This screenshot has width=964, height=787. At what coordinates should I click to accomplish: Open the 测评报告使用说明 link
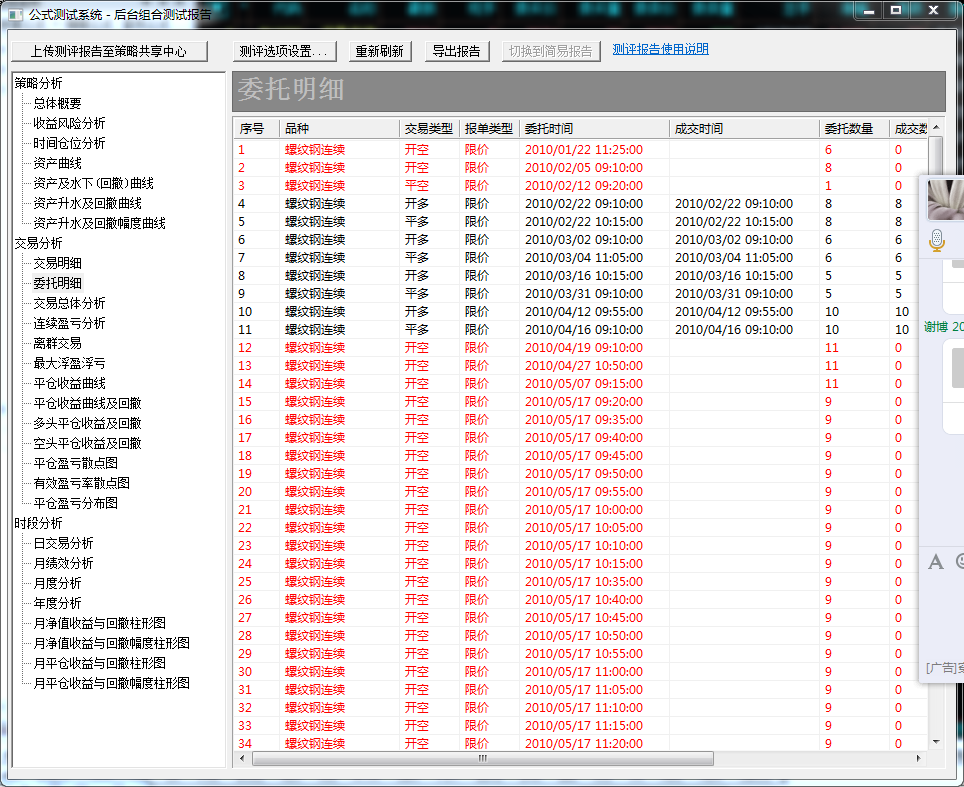(660, 50)
